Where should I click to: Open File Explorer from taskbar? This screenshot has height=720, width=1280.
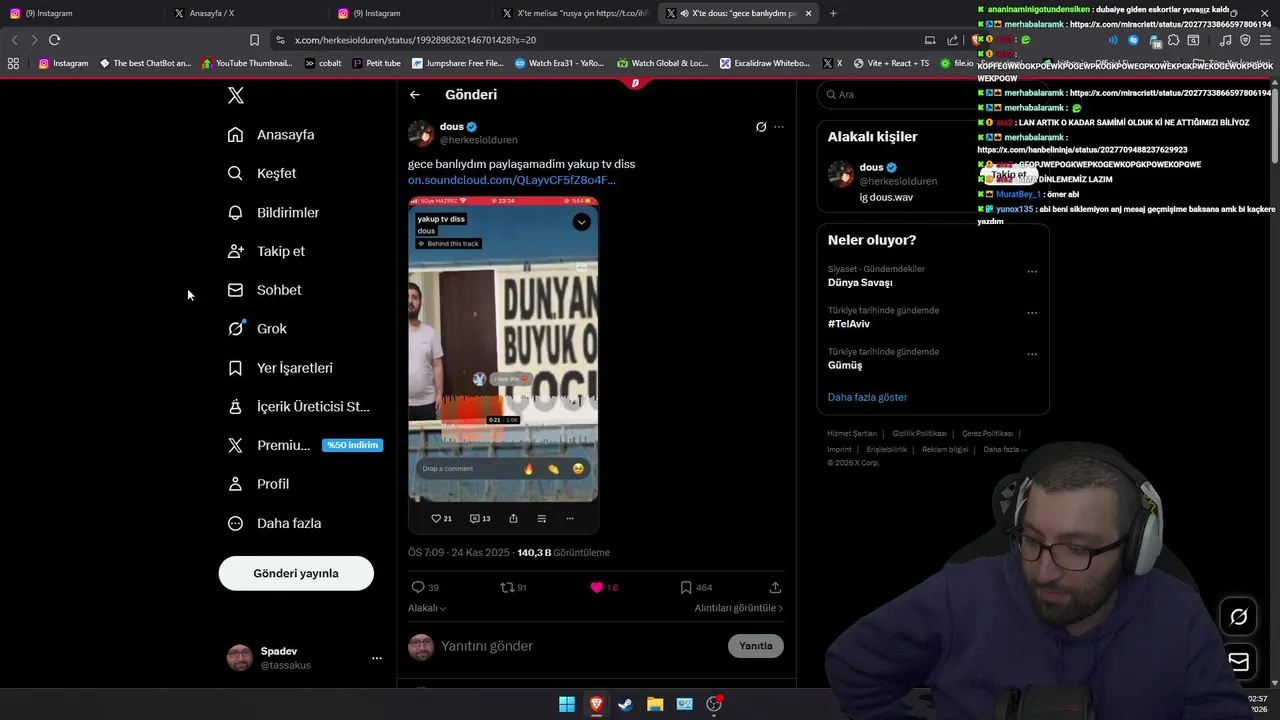(655, 704)
